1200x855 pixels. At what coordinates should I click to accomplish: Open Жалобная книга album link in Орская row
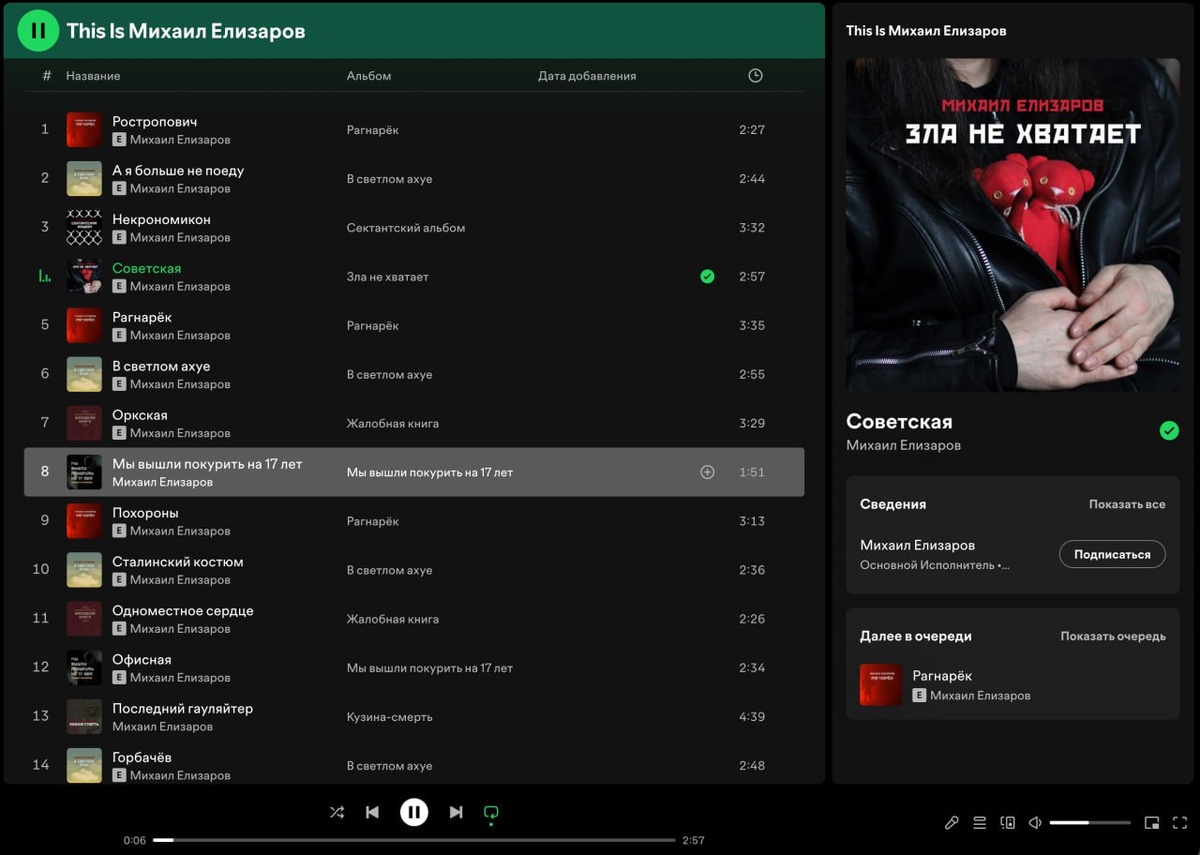click(x=392, y=424)
